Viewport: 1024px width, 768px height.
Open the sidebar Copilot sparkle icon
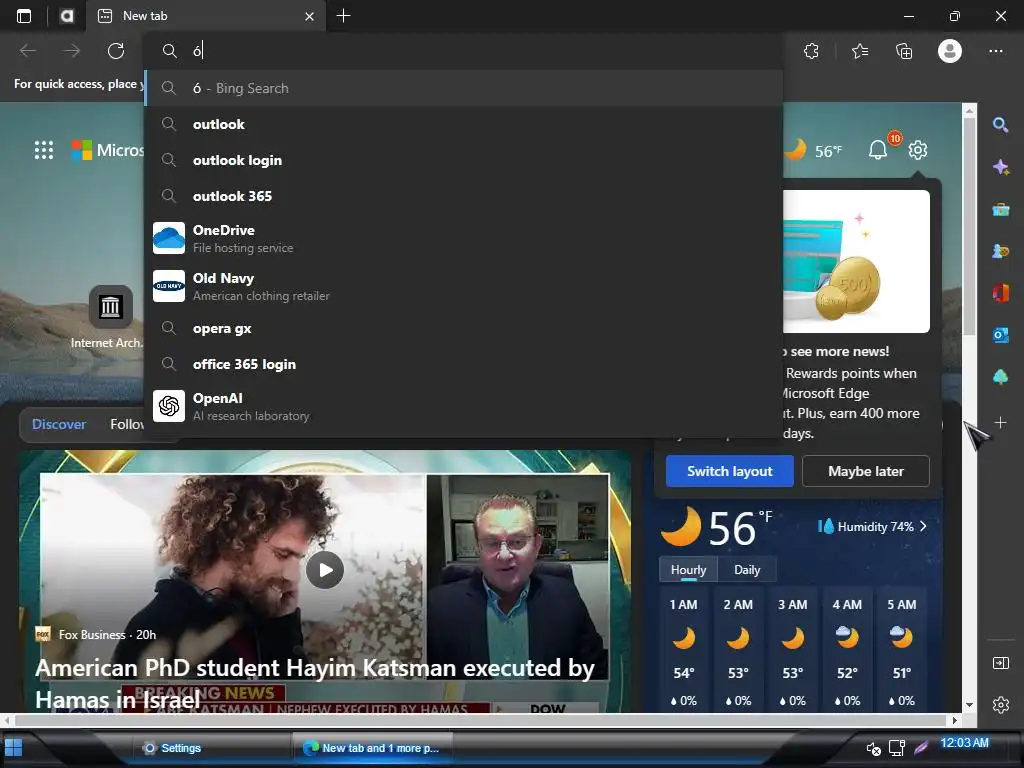click(1000, 167)
